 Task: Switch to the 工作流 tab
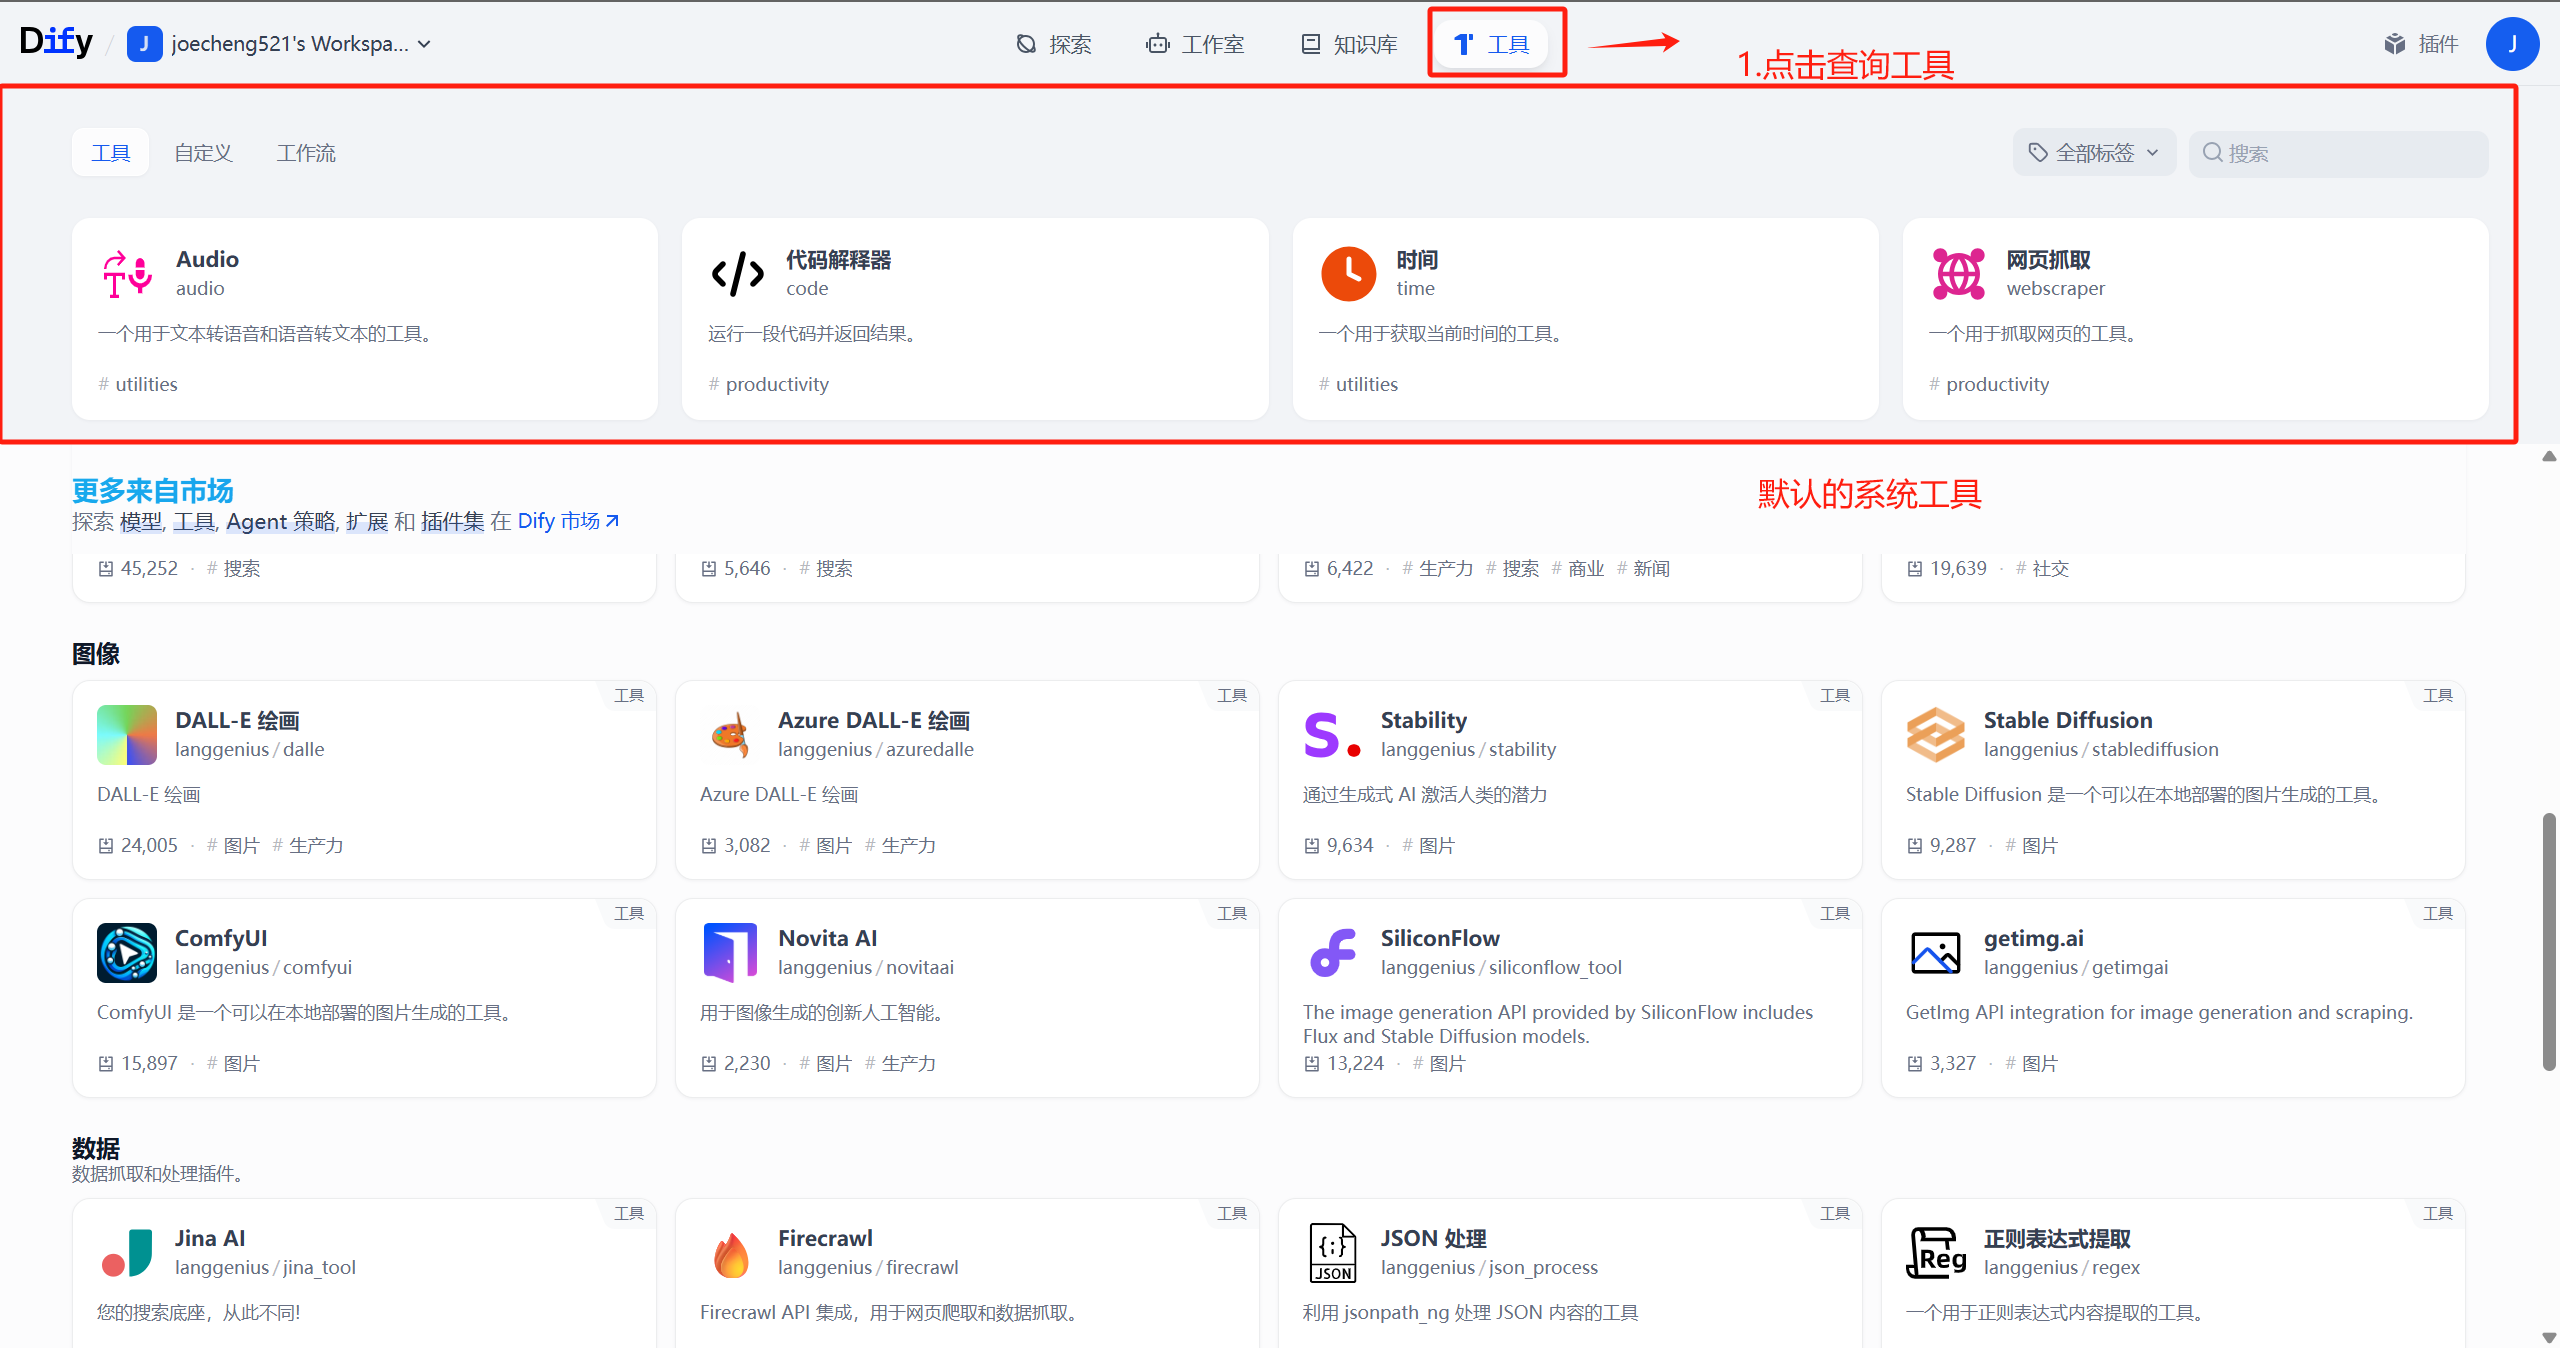[x=306, y=153]
